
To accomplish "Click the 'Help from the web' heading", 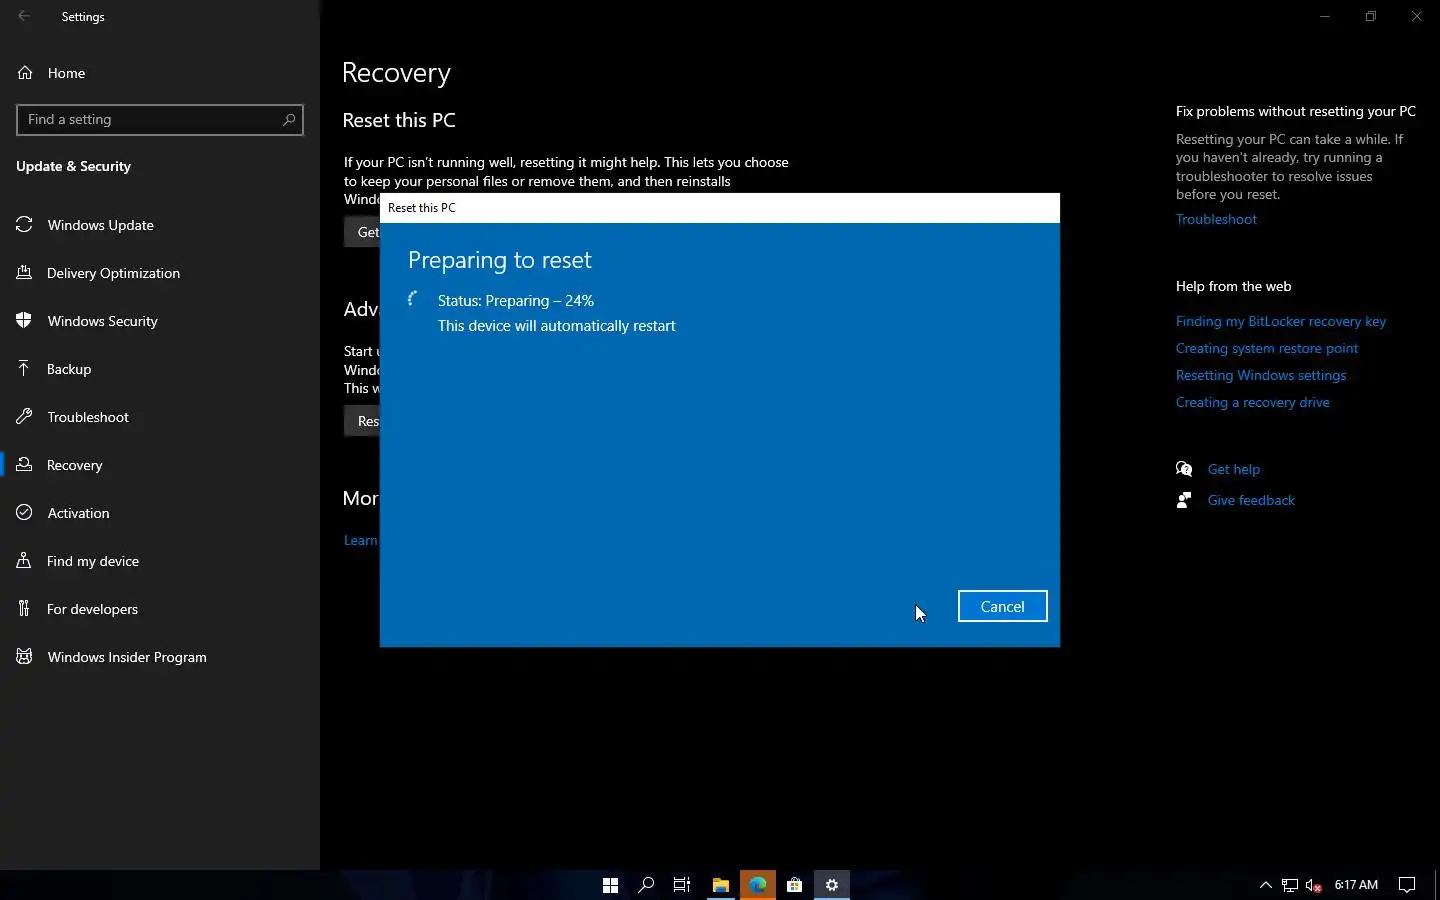I will pyautogui.click(x=1234, y=286).
